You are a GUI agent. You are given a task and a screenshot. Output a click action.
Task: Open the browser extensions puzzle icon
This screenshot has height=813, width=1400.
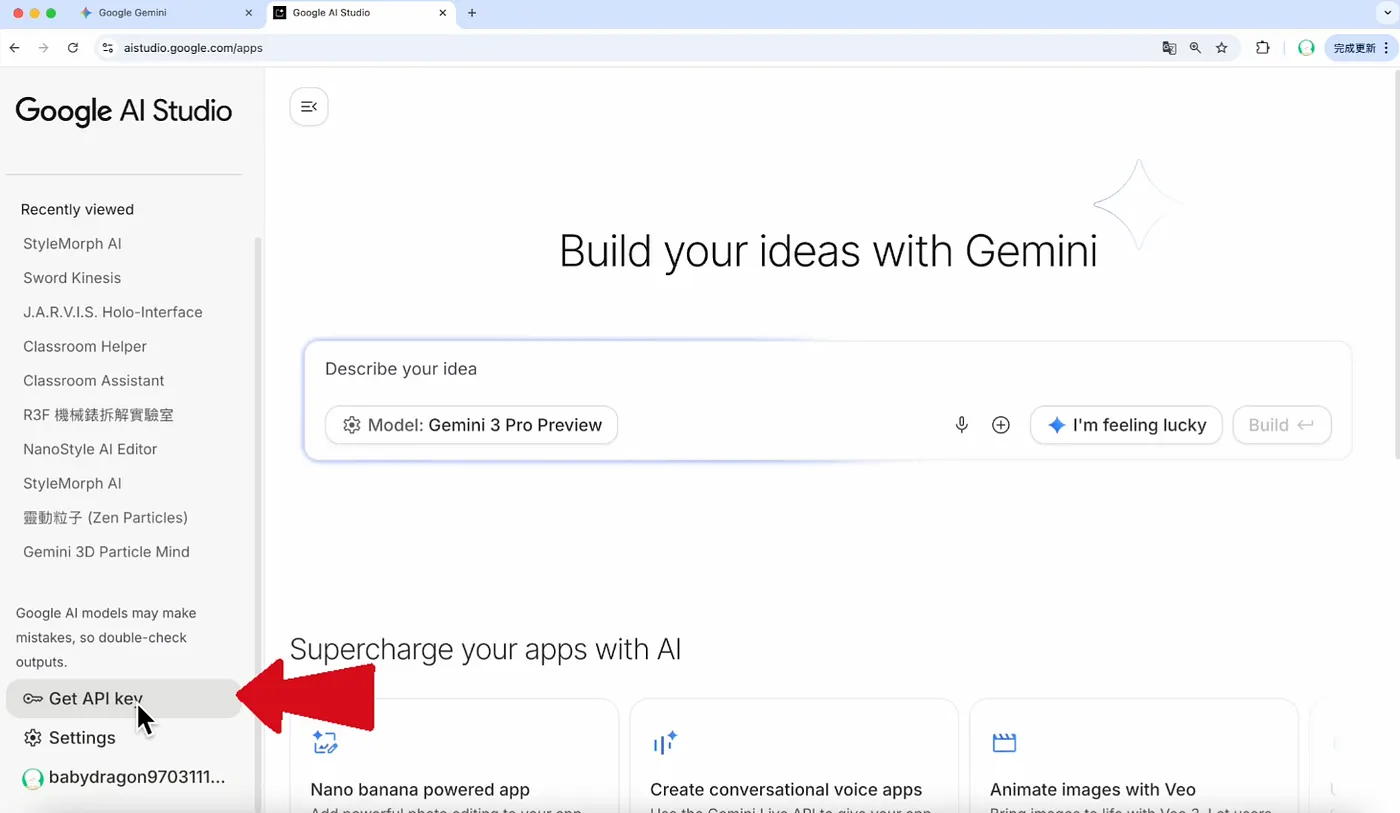tap(1263, 47)
